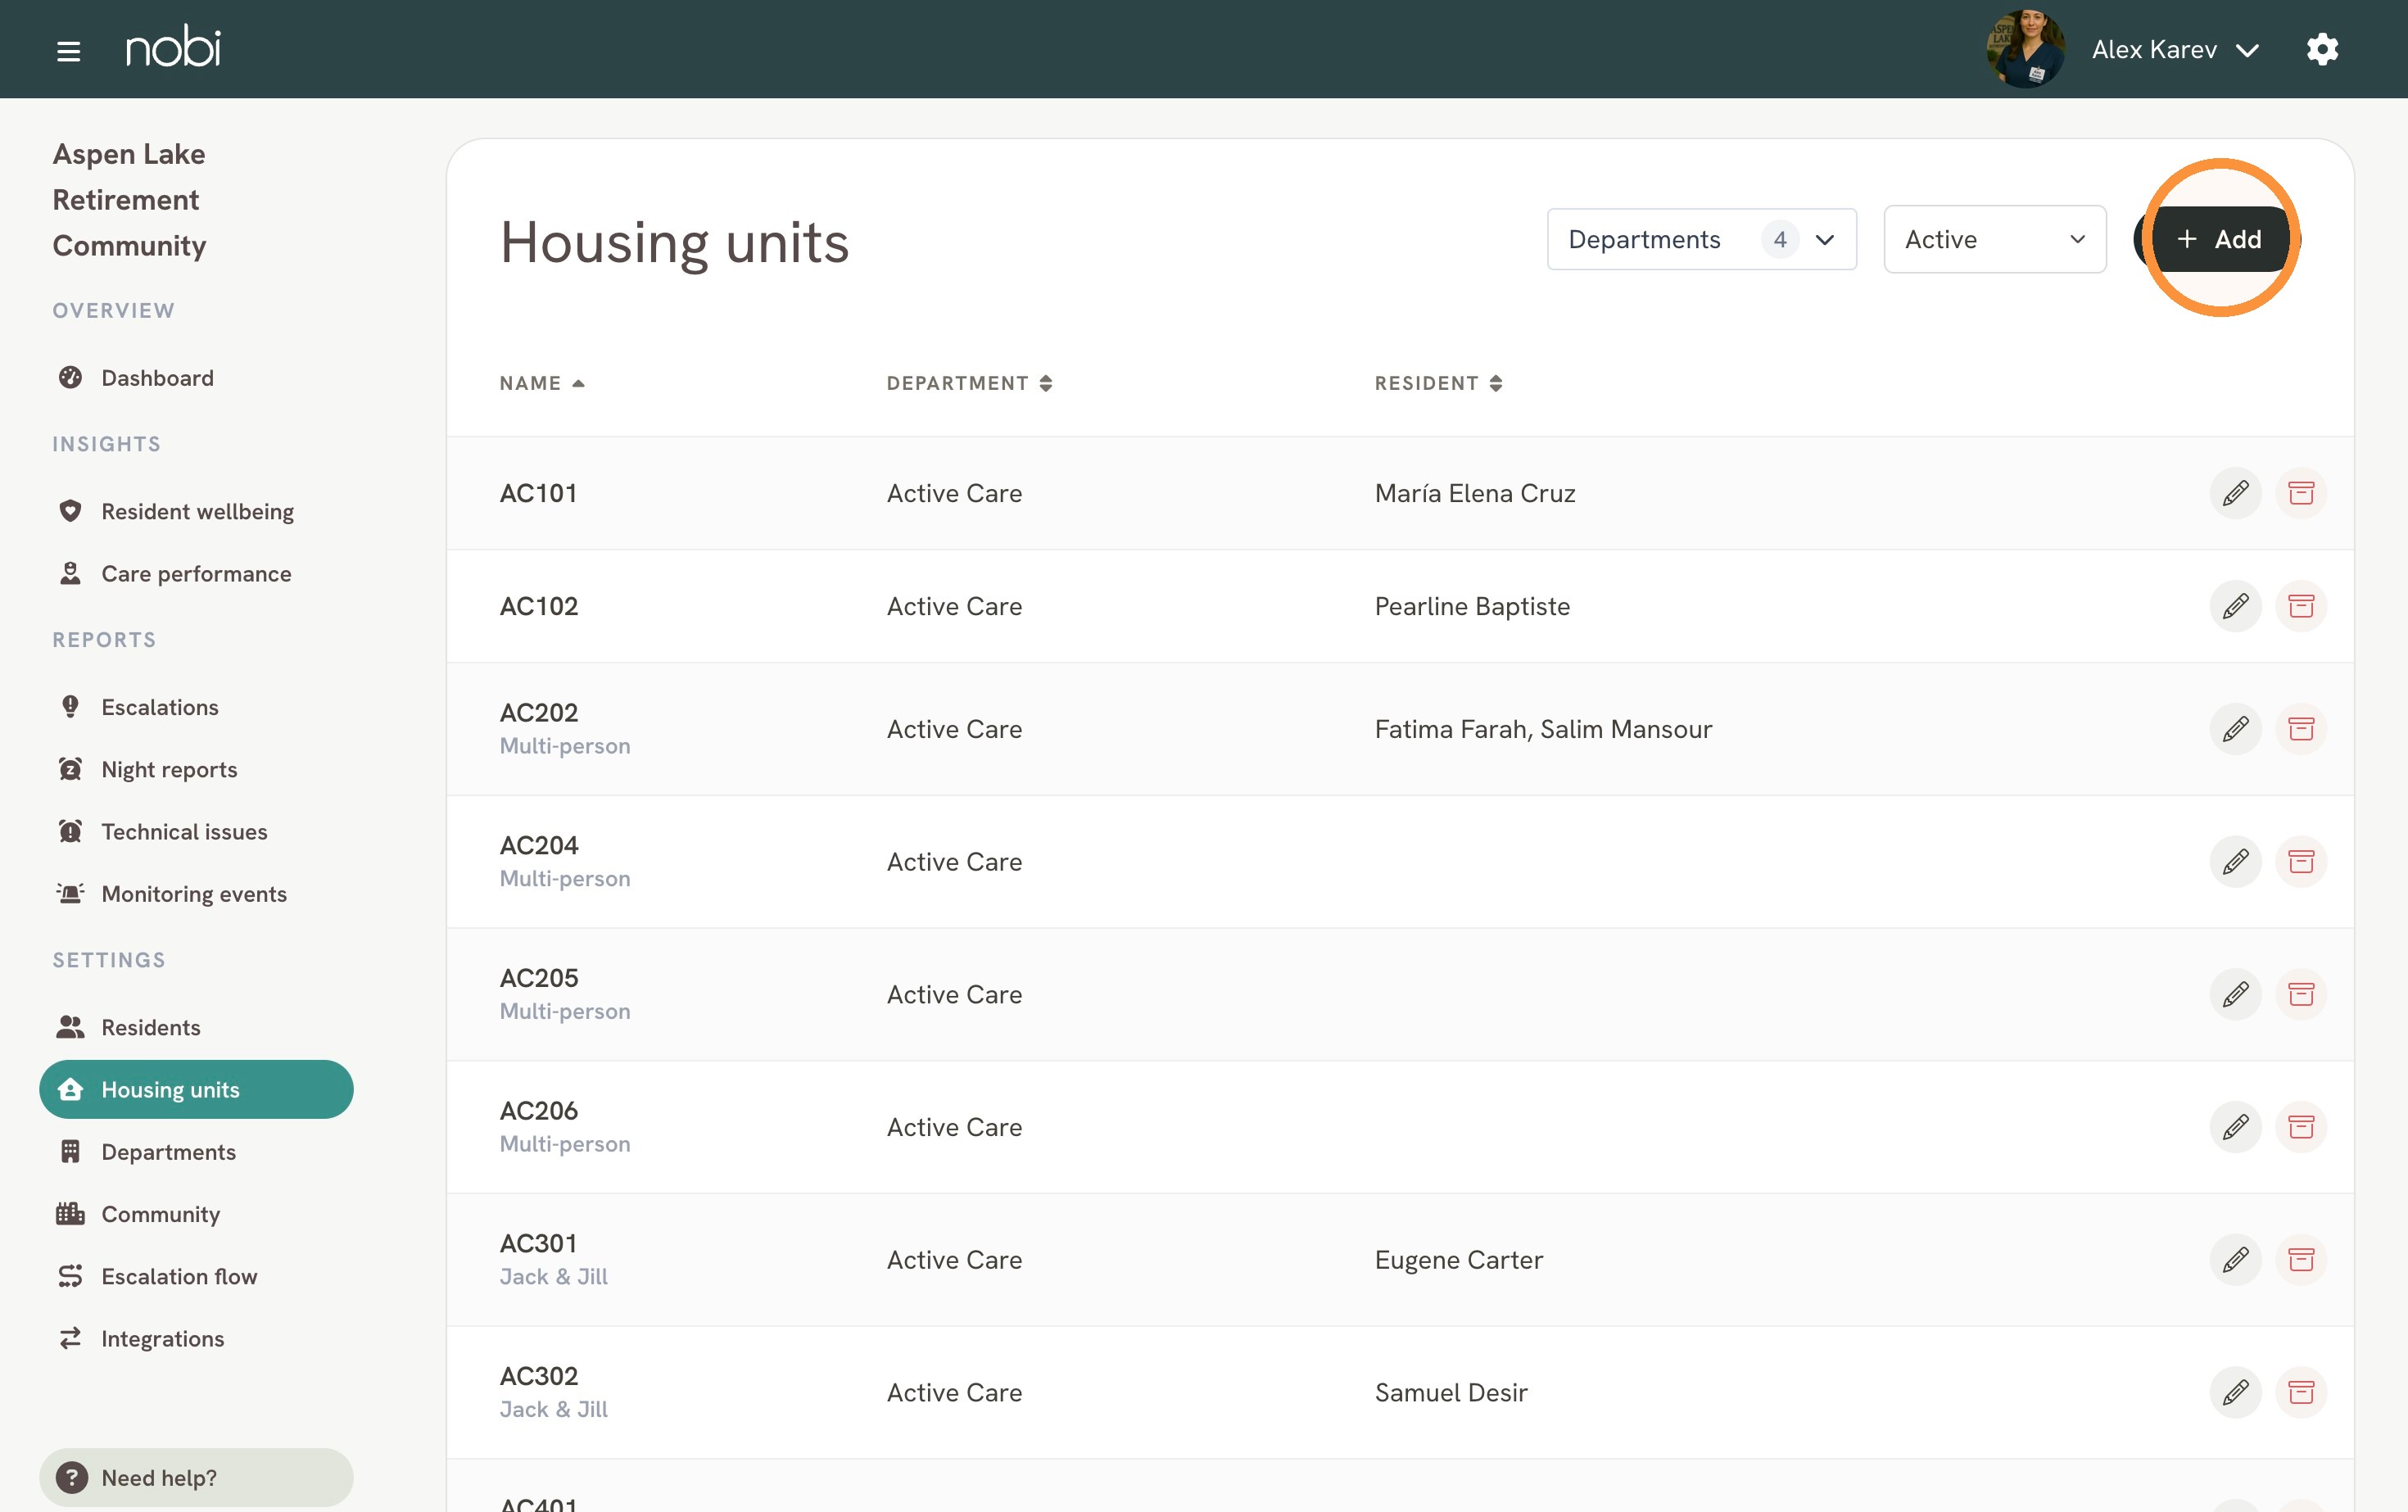The image size is (2408, 1512).
Task: Archive housing unit AC101
Action: [x=2301, y=493]
